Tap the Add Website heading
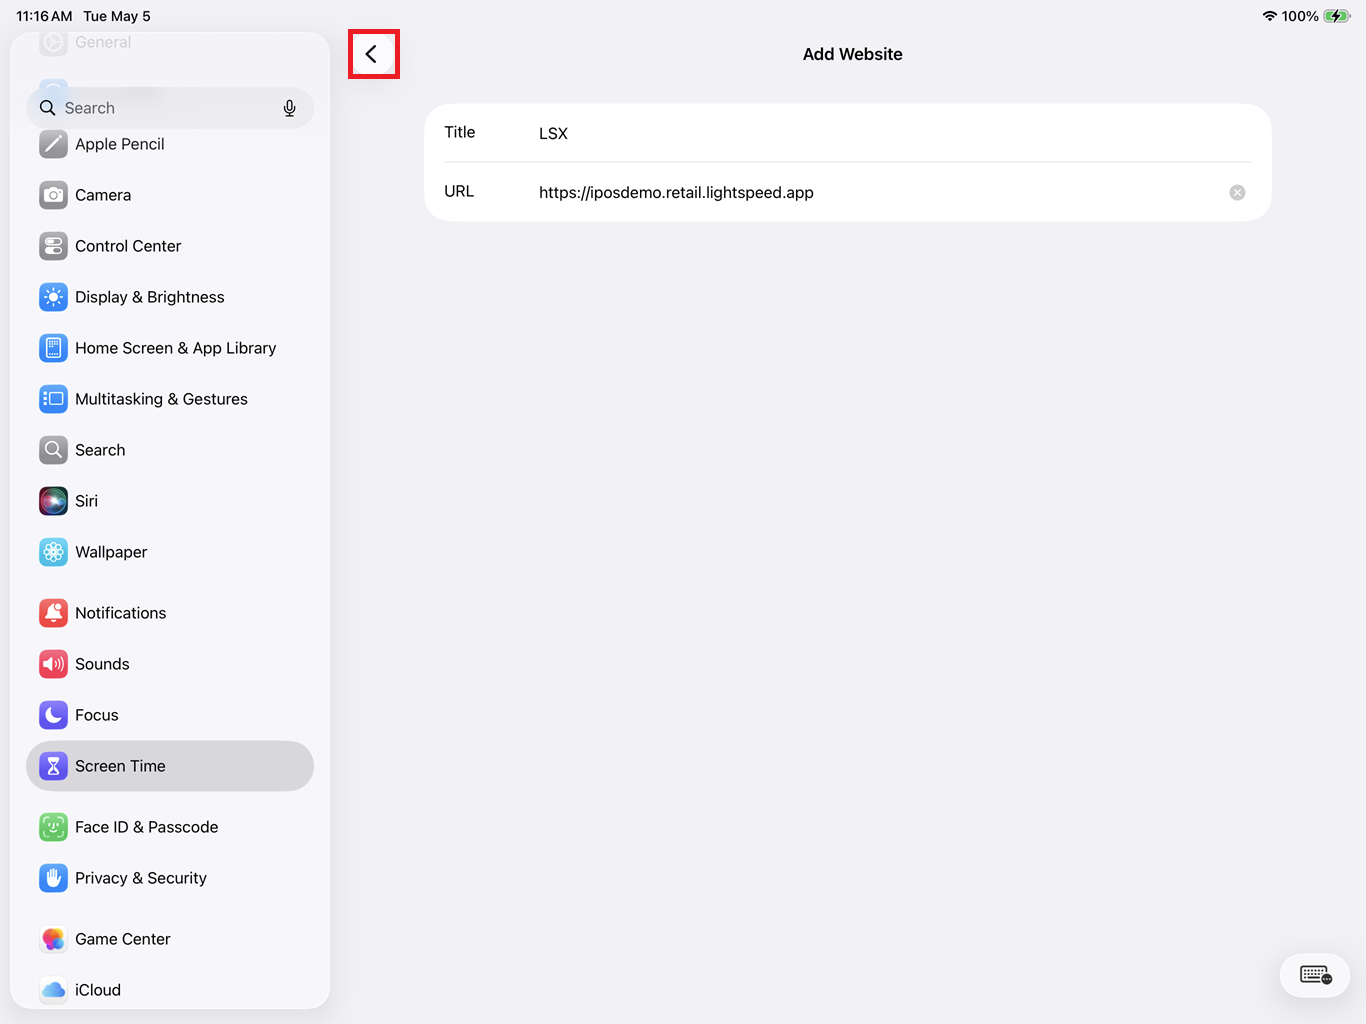 click(x=853, y=54)
